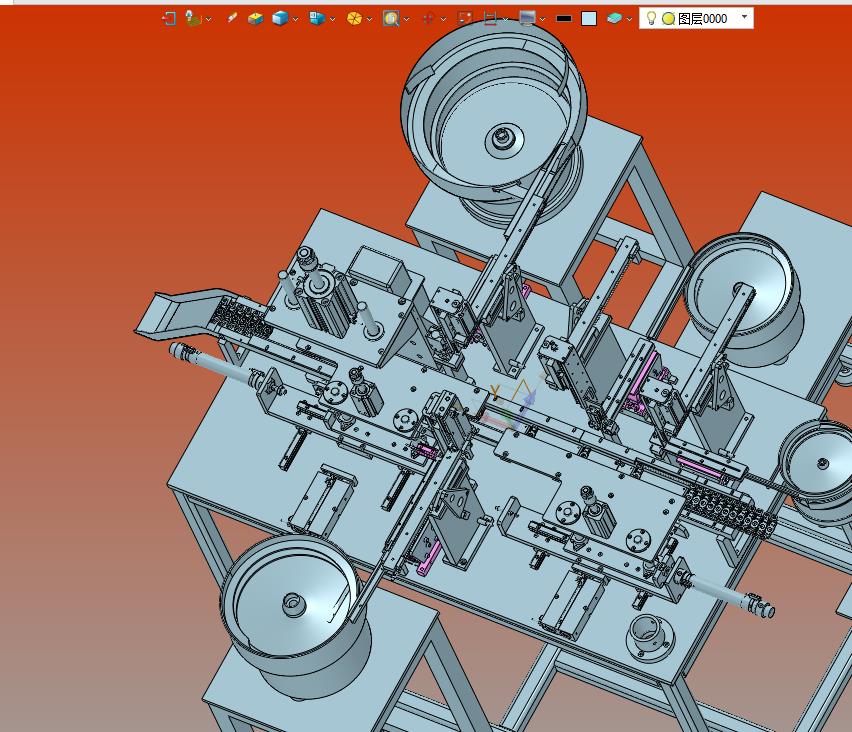The width and height of the screenshot is (852, 732).
Task: Expand arrow next to shaded cube icon
Action: click(x=296, y=20)
